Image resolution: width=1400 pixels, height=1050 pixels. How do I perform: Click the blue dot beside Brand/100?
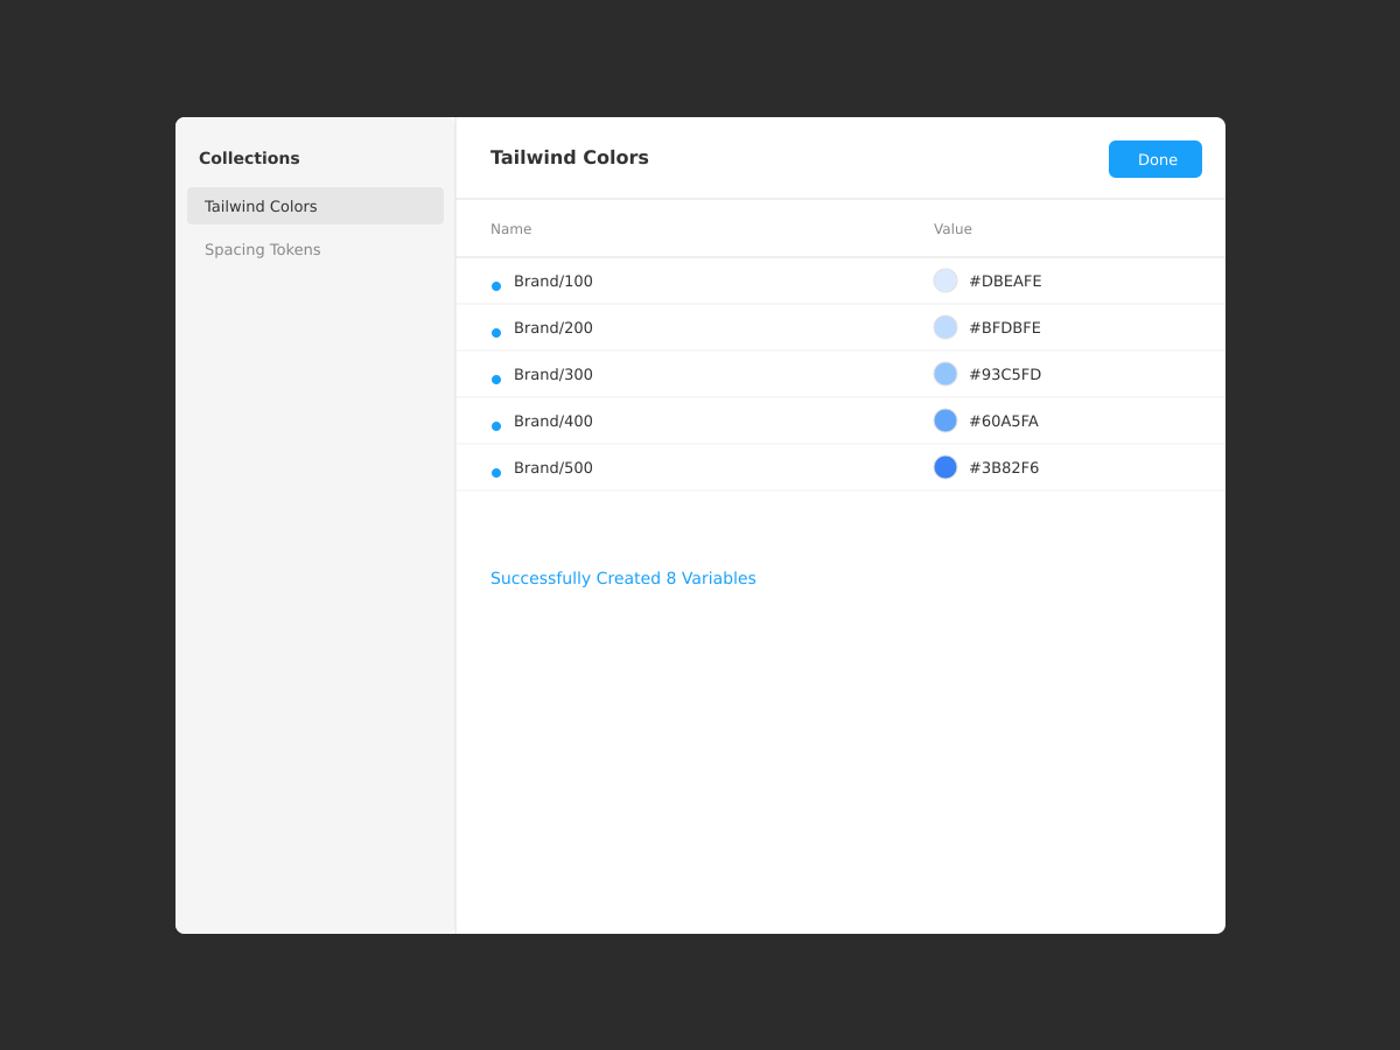point(496,286)
